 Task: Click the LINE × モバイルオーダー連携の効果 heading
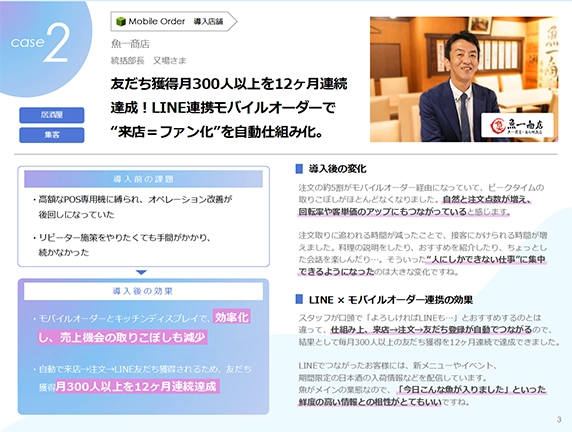click(391, 300)
